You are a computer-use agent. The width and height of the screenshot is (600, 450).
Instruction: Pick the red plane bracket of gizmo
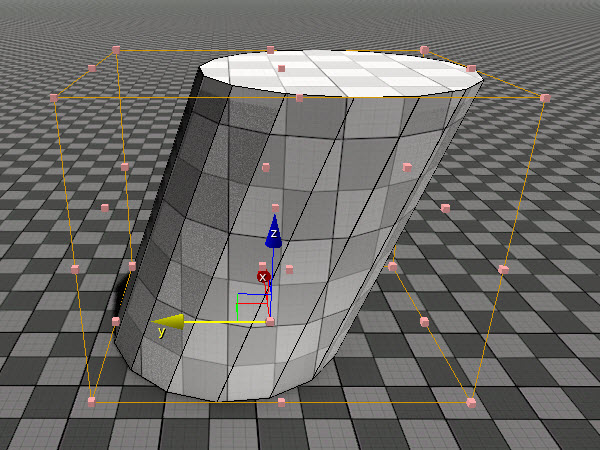click(x=254, y=303)
